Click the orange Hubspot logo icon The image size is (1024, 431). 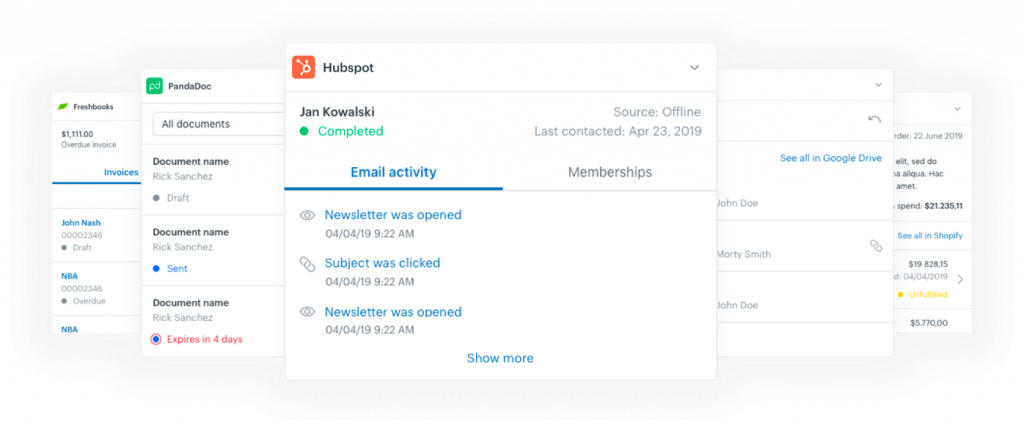[304, 67]
